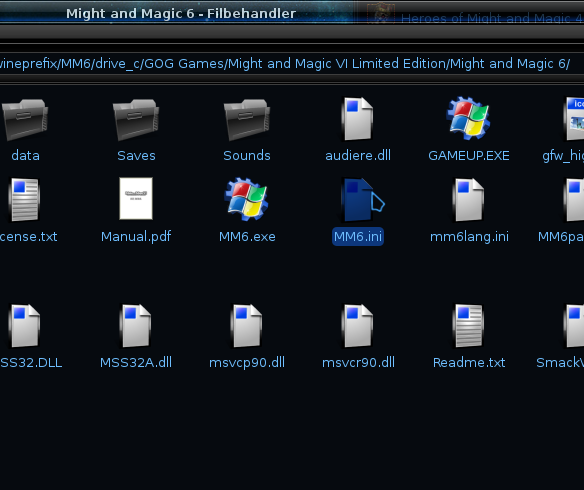Screen dimensions: 584x490
Task: Select the Manual.pdf document thumbnail
Action: 136,198
